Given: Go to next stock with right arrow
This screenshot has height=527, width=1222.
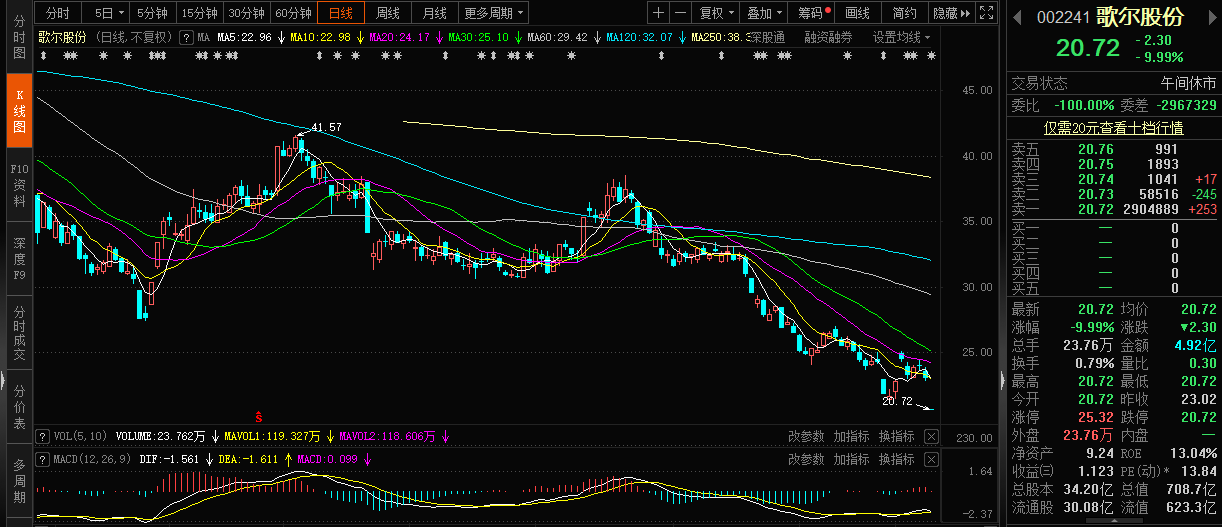Looking at the screenshot, I should tap(1211, 18).
